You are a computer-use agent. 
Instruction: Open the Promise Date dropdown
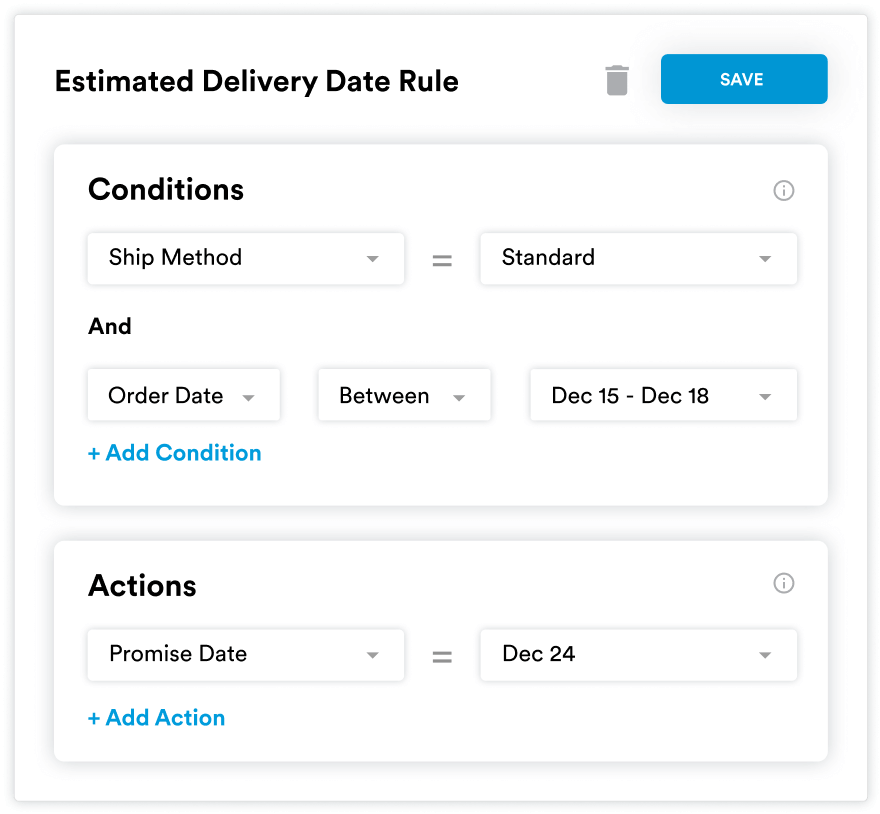pos(246,654)
